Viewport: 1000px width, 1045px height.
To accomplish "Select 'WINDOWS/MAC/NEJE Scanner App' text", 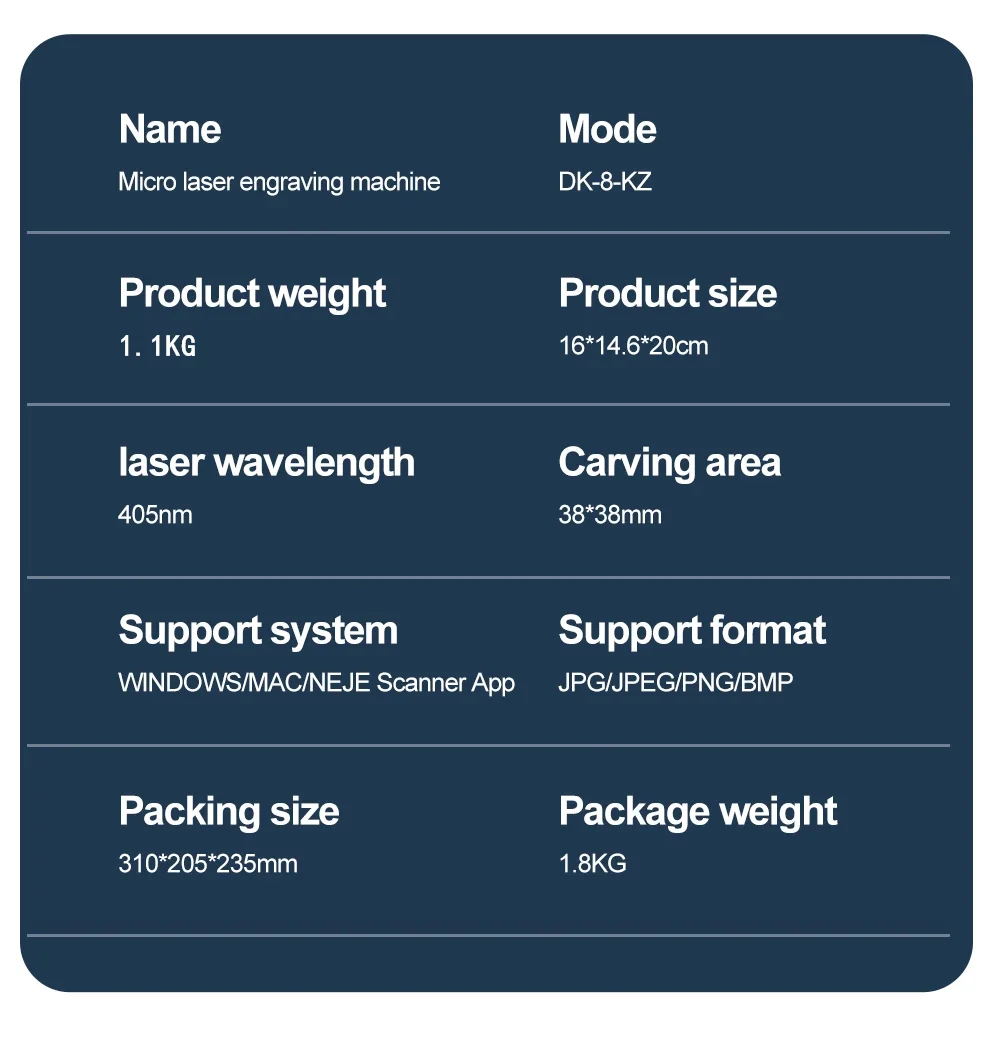I will click(317, 683).
